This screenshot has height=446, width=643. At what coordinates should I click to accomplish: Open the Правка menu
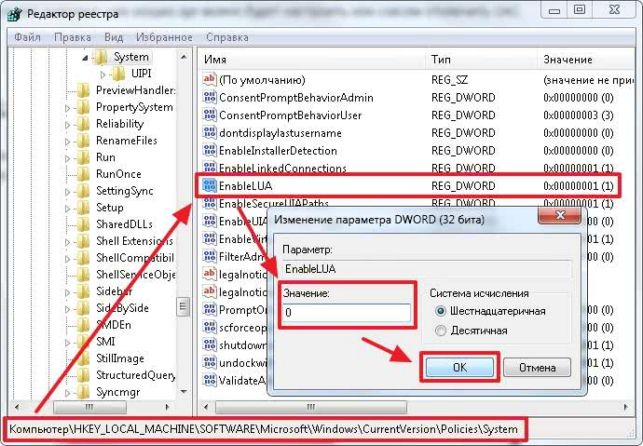pyautogui.click(x=73, y=37)
